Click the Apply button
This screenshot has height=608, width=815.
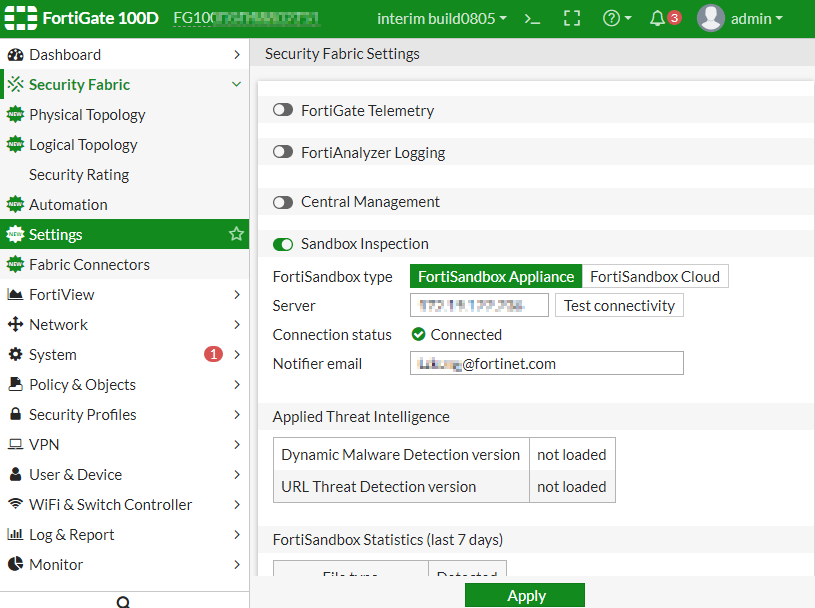(x=525, y=595)
